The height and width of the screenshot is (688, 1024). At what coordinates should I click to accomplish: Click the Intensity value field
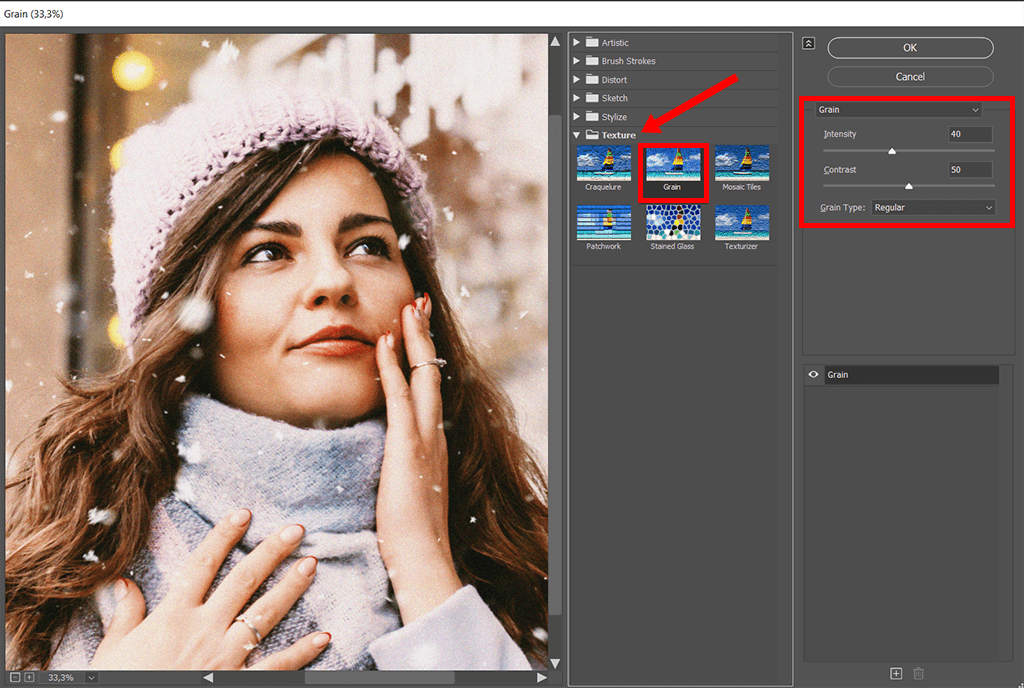[970, 134]
